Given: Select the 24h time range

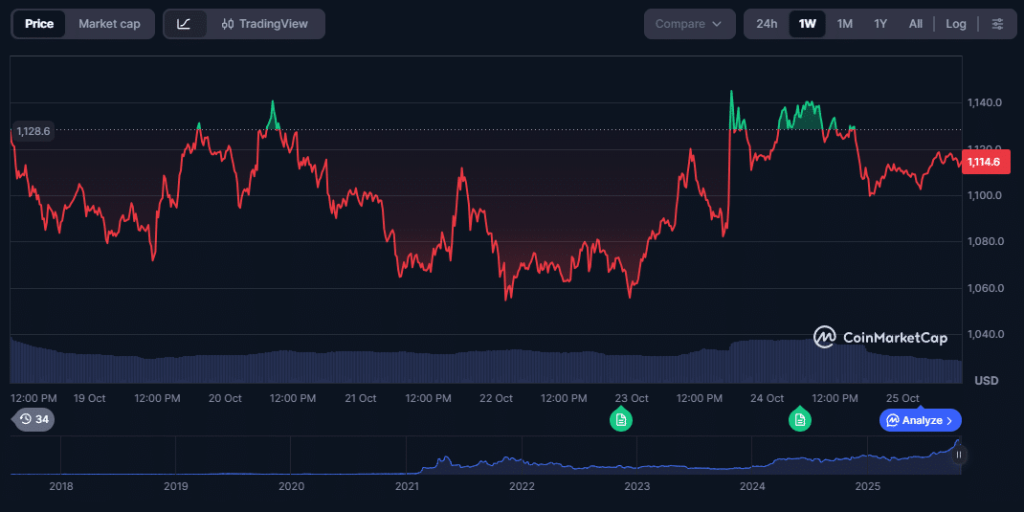Looking at the screenshot, I should pos(767,24).
